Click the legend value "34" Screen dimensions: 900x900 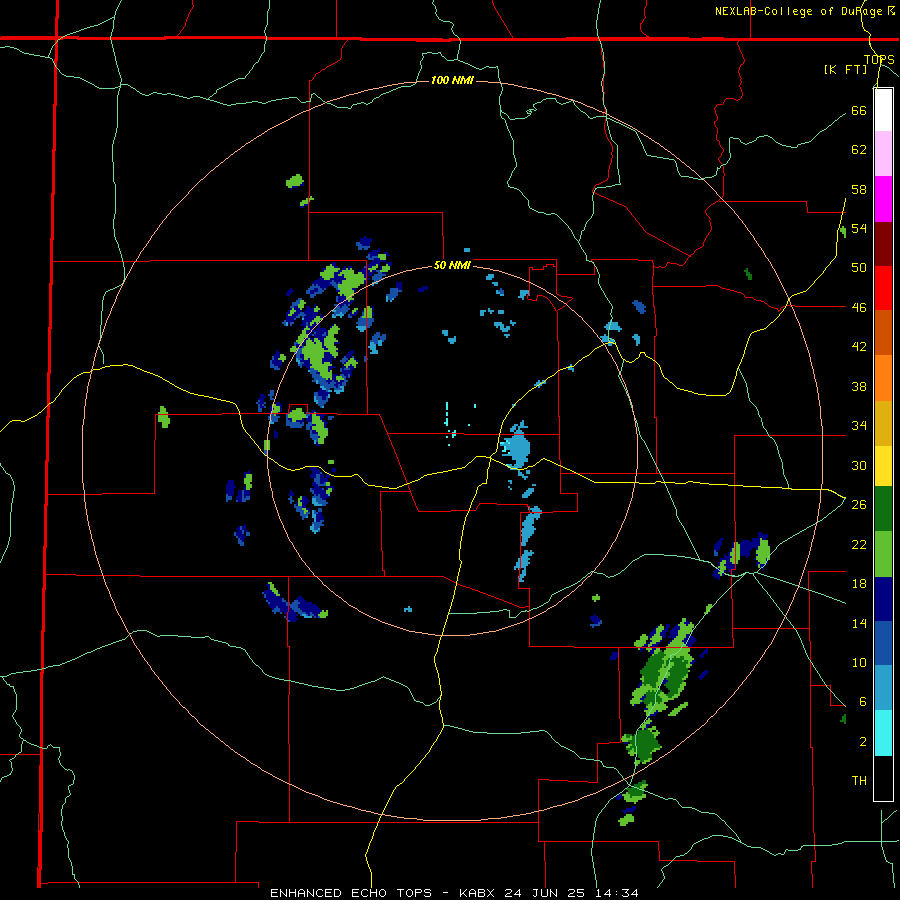pyautogui.click(x=859, y=426)
